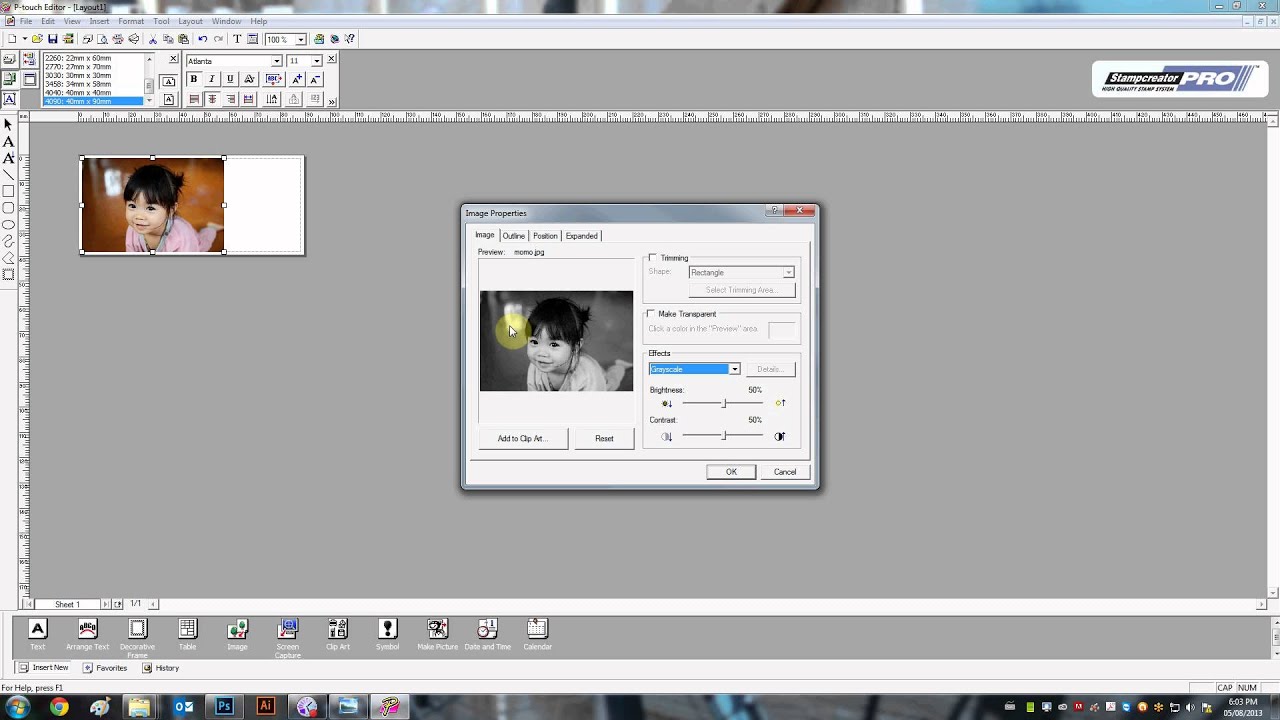This screenshot has width=1280, height=720.
Task: Toggle right text alignment
Action: click(x=230, y=99)
